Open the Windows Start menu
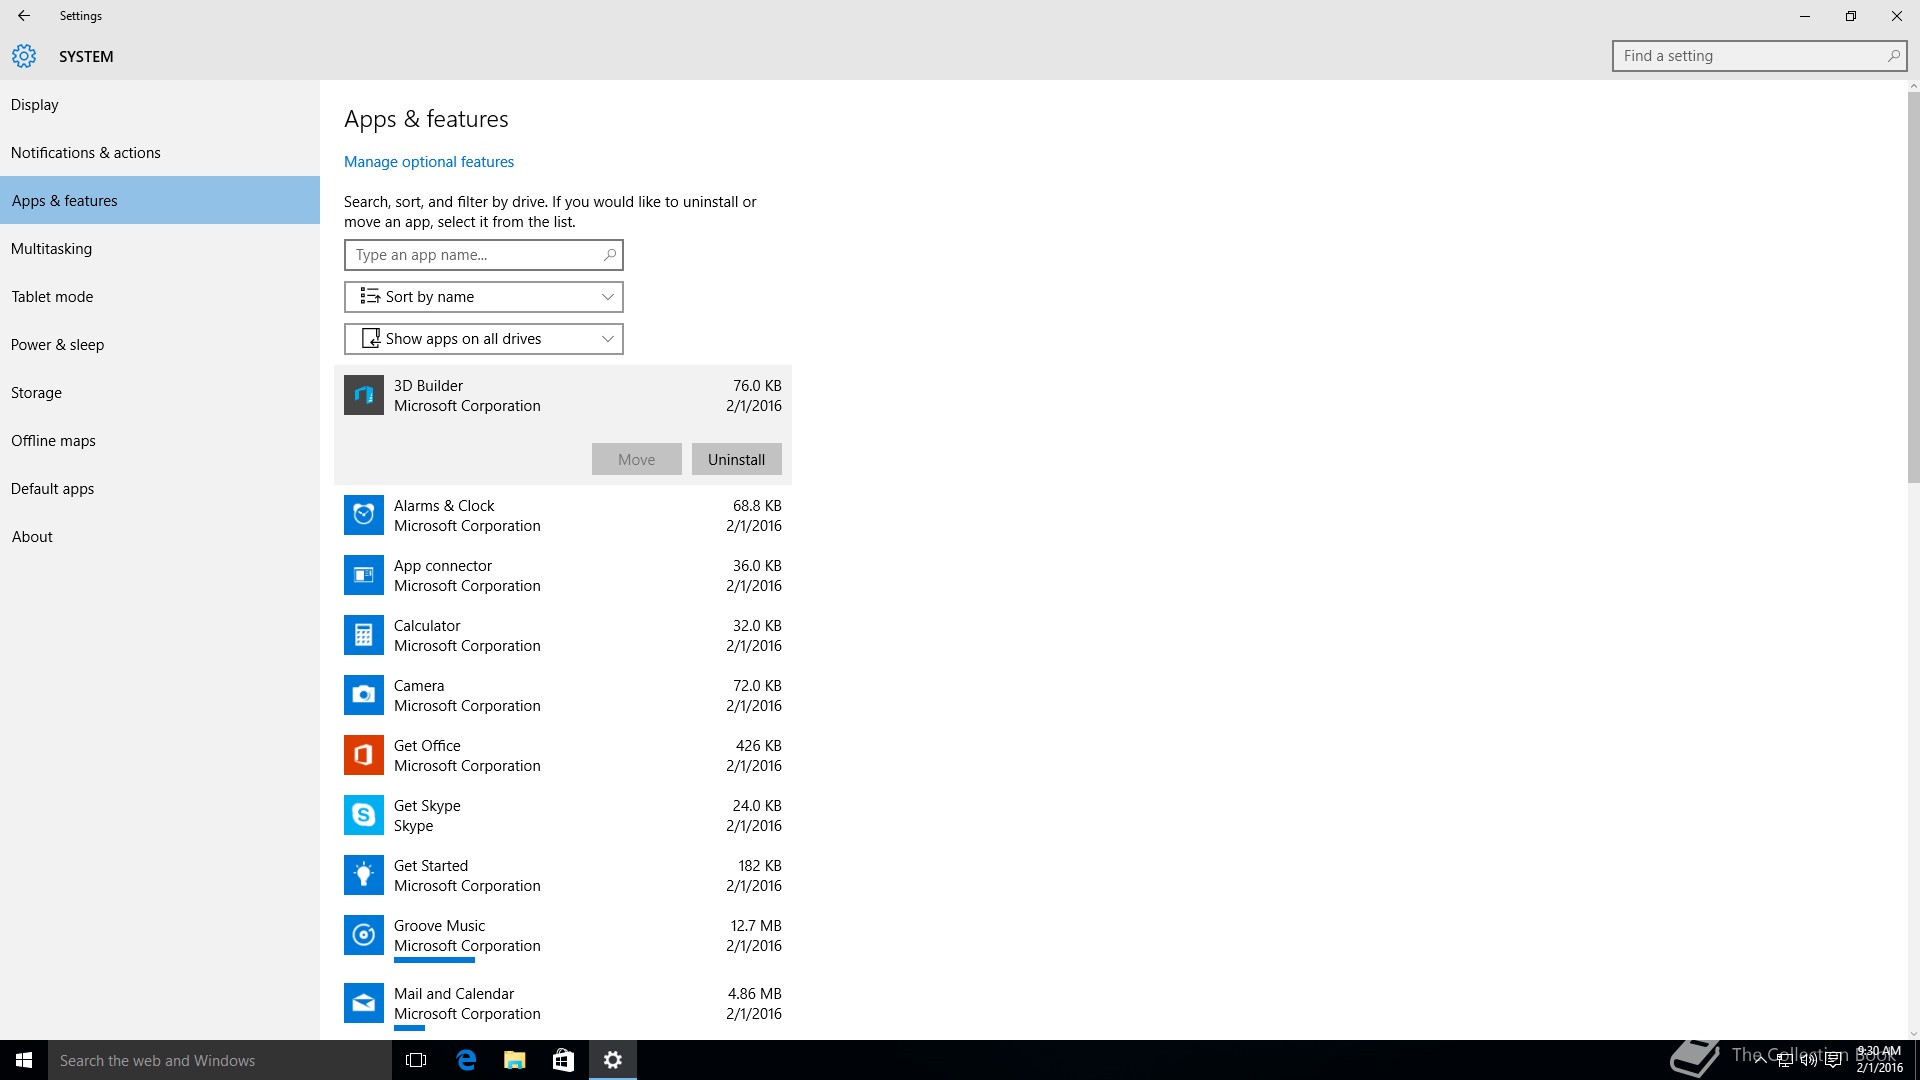Image resolution: width=1920 pixels, height=1080 pixels. pyautogui.click(x=24, y=1060)
